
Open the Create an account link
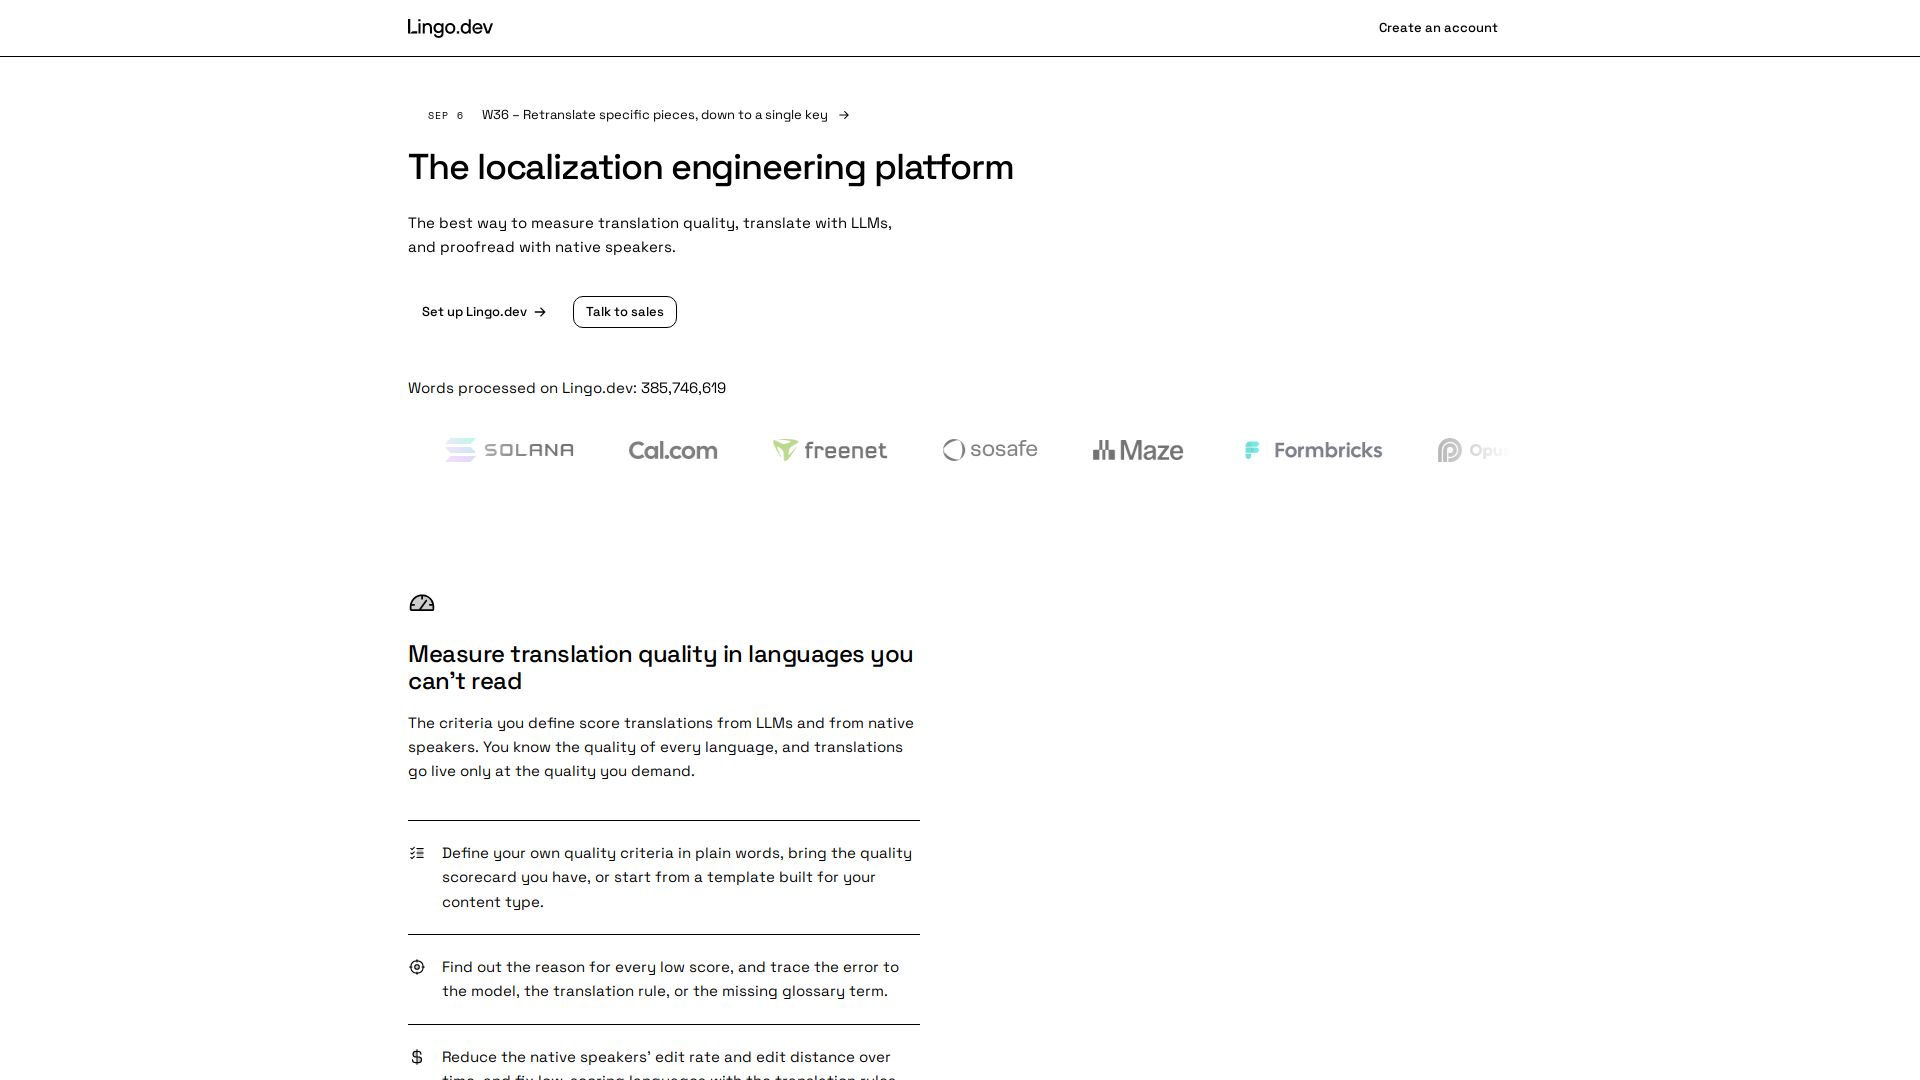[x=1438, y=28]
